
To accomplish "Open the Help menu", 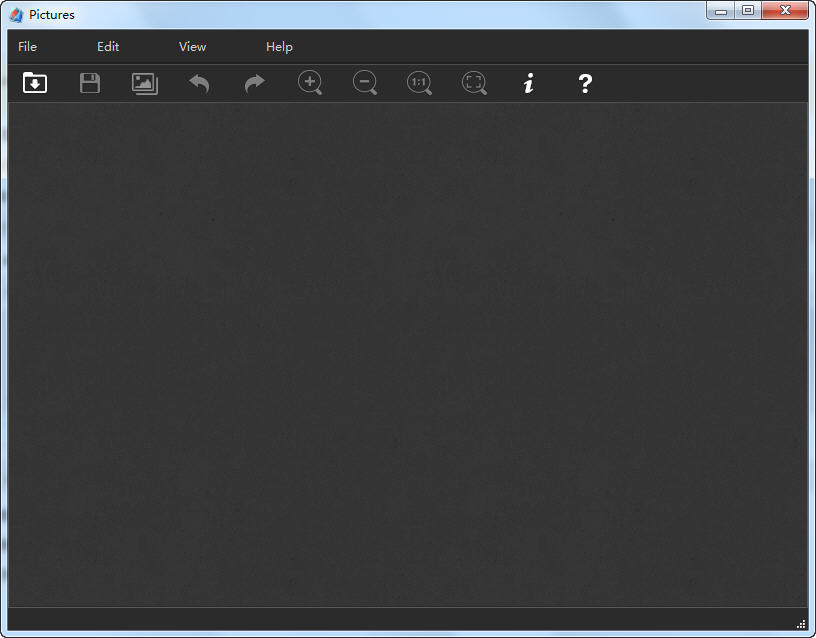I will tap(279, 47).
